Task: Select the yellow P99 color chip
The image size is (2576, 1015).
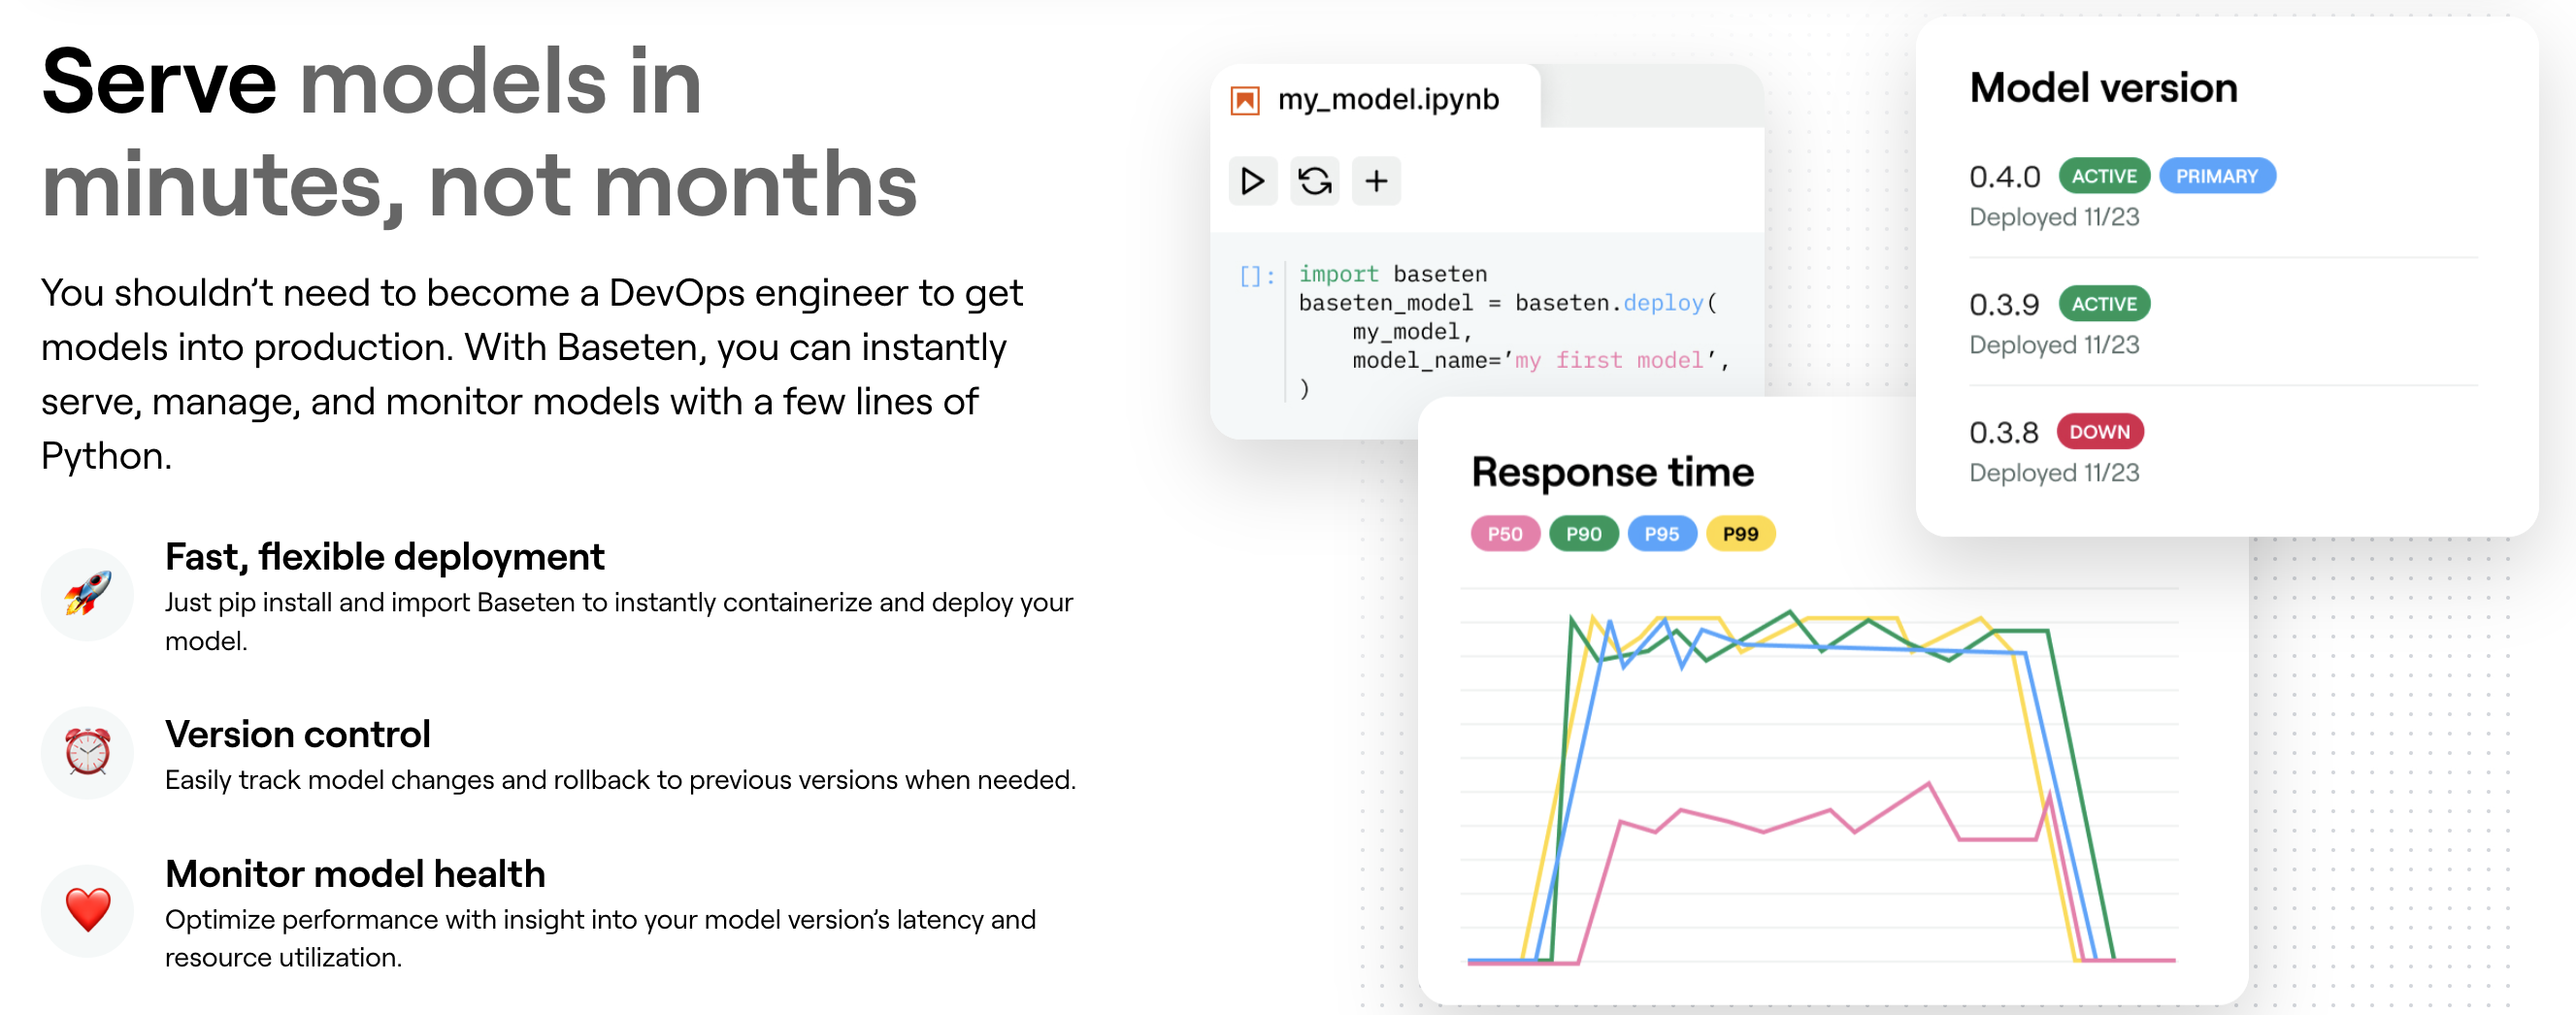Action: [1740, 534]
